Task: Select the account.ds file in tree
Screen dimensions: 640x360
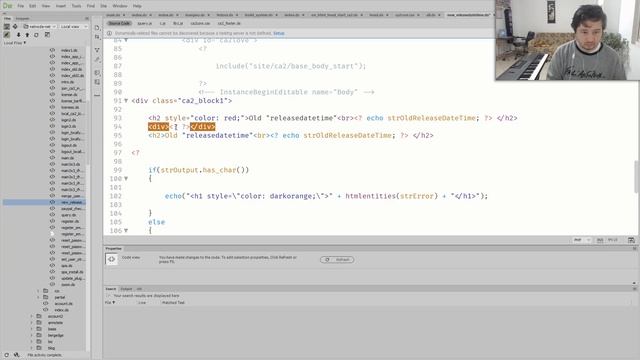Action: pos(64,304)
